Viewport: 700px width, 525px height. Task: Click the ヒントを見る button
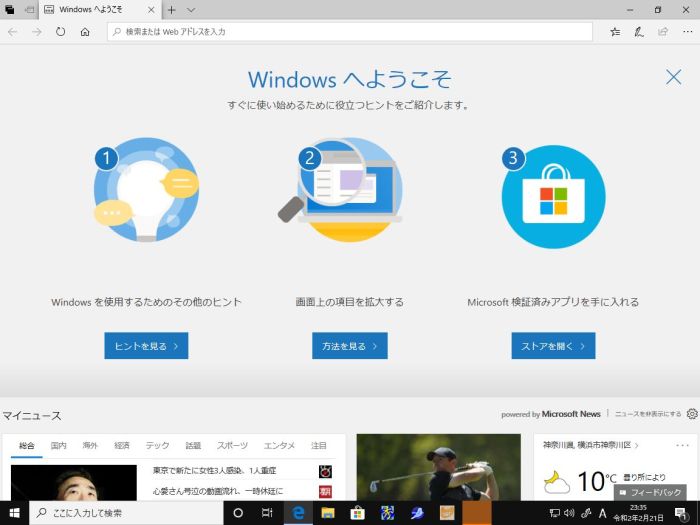point(146,346)
